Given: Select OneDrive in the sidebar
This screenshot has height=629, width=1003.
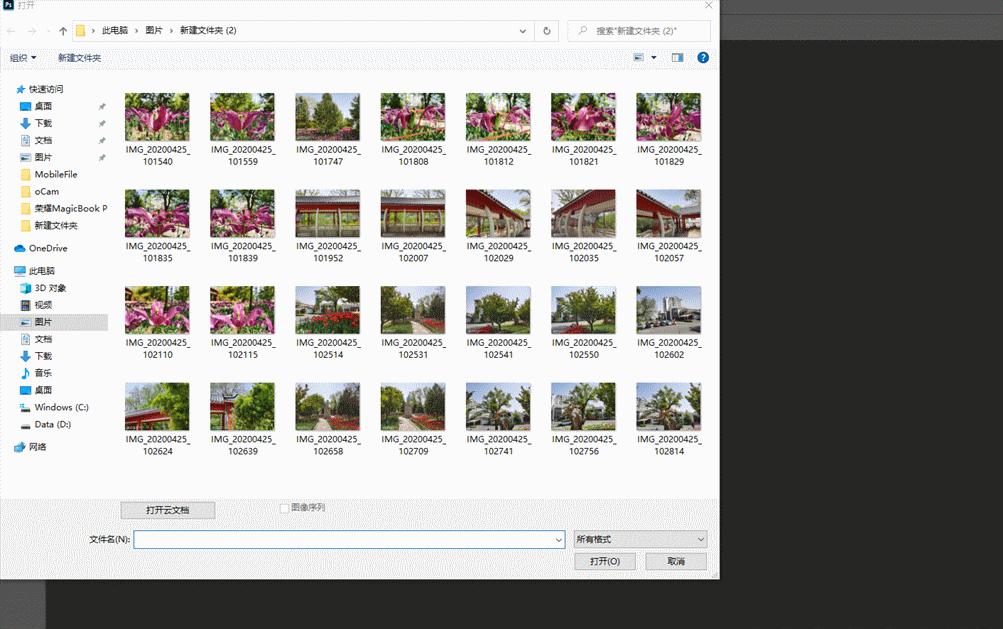Looking at the screenshot, I should point(45,248).
